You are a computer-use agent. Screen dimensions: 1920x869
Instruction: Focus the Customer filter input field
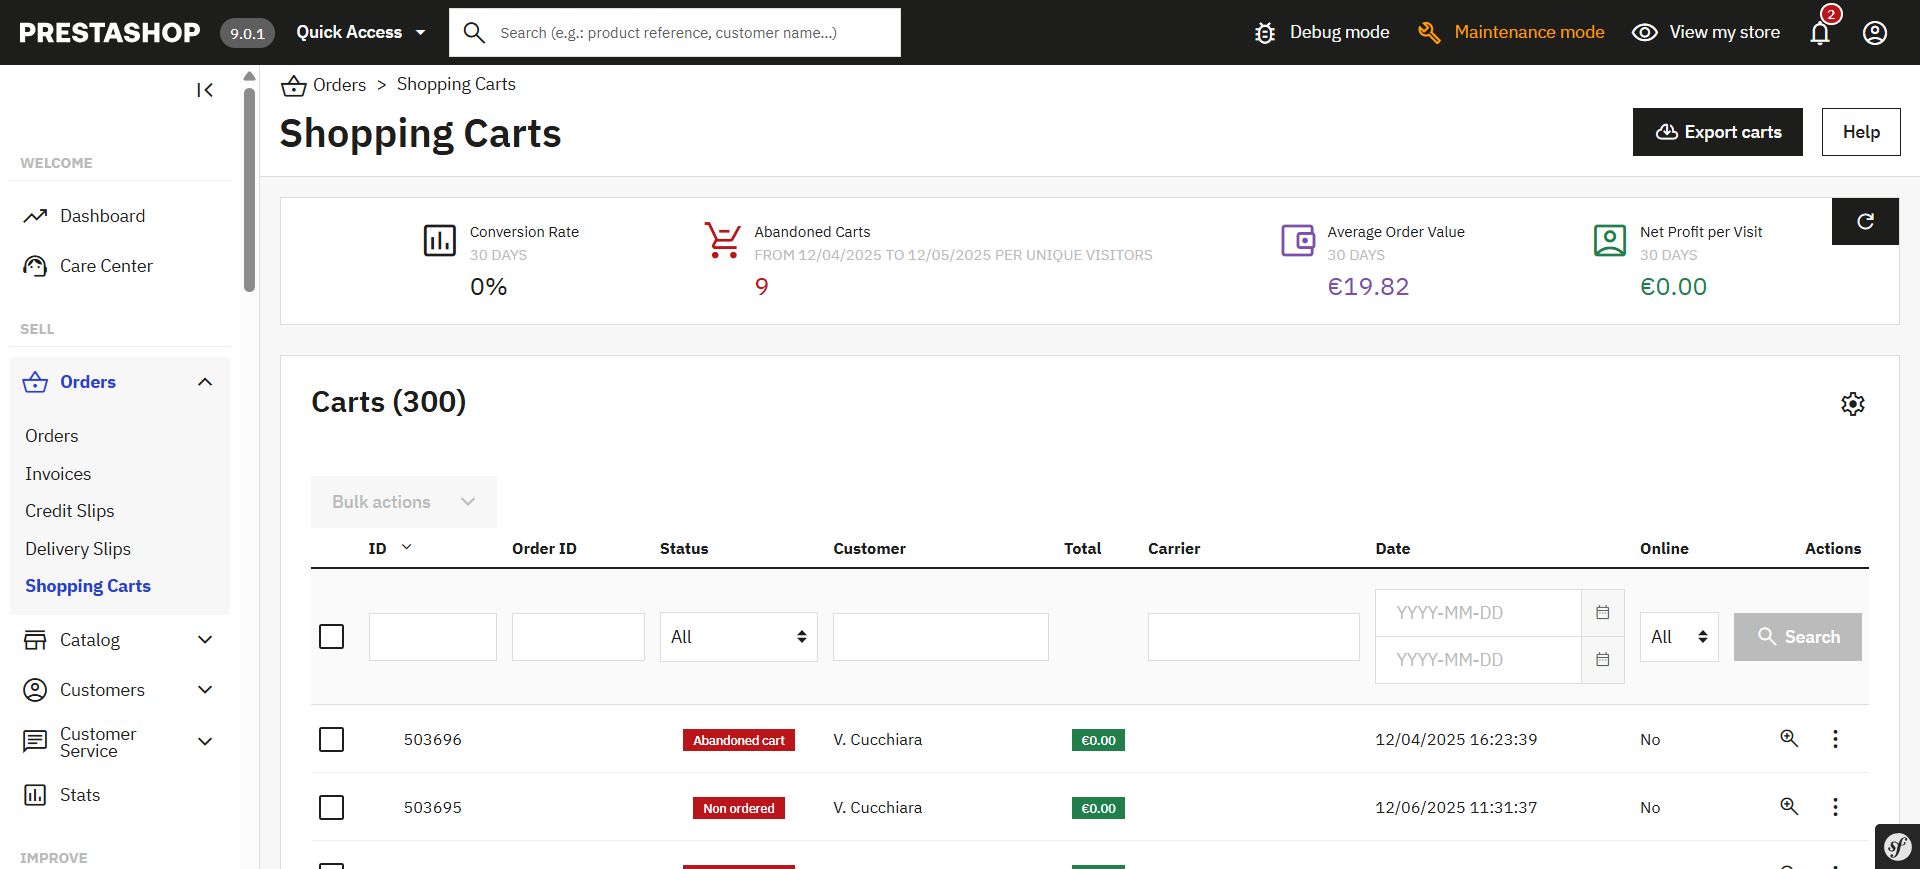(x=940, y=637)
